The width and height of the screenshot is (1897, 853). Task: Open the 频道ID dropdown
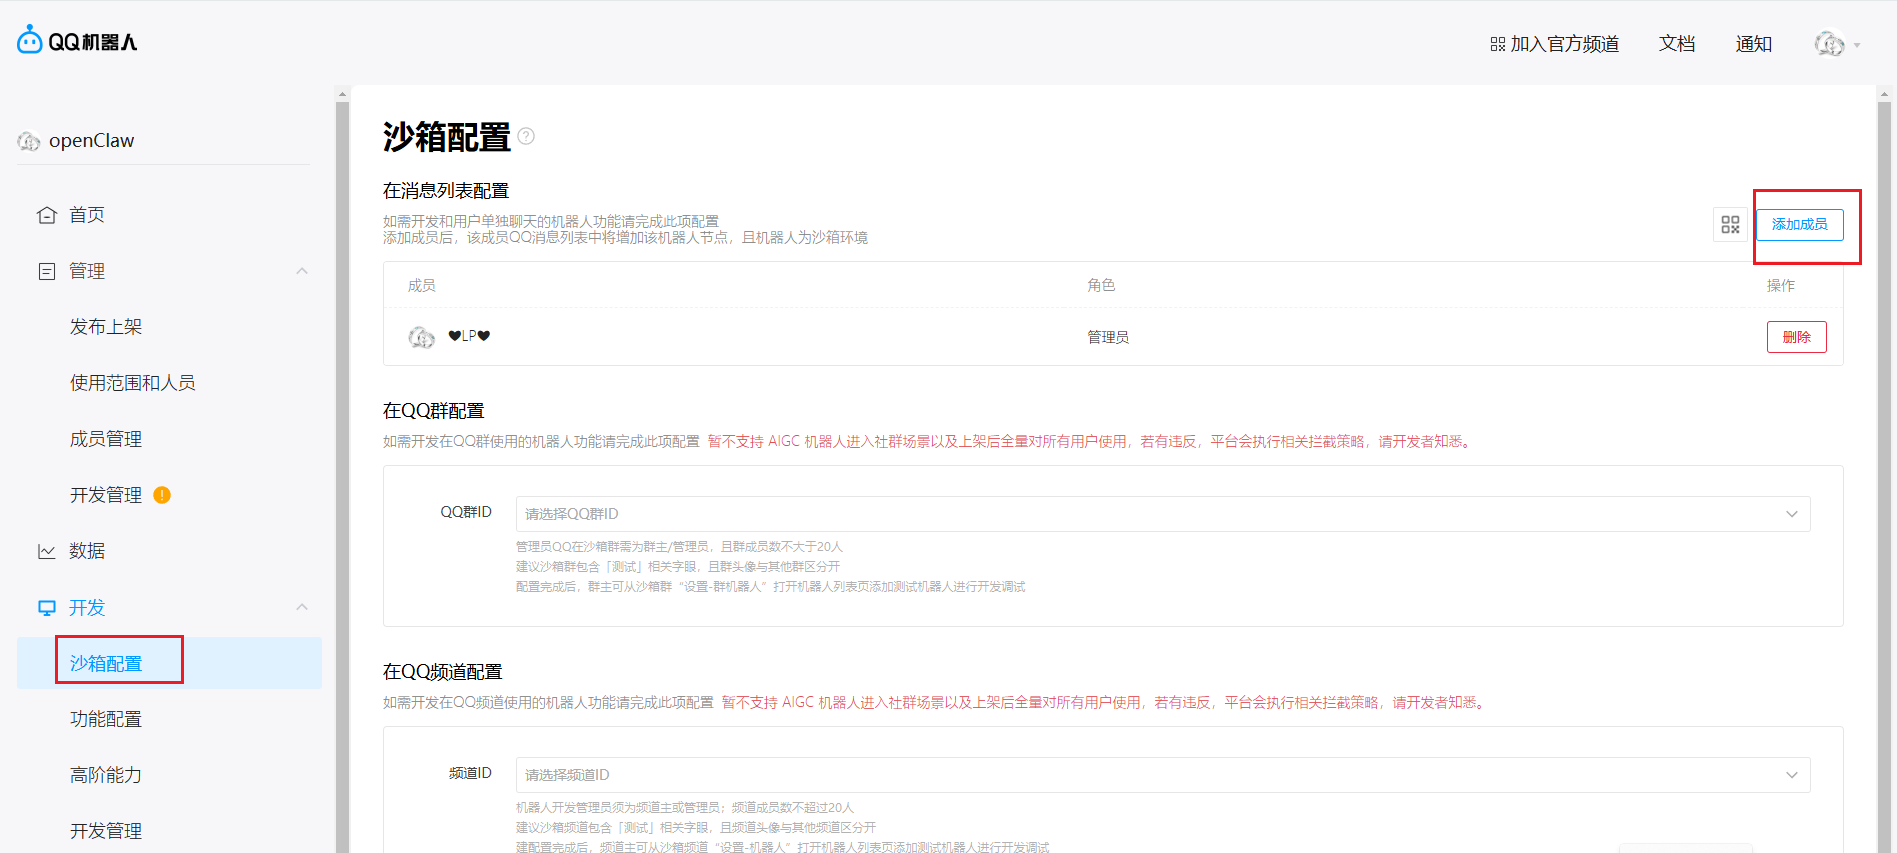point(1163,775)
